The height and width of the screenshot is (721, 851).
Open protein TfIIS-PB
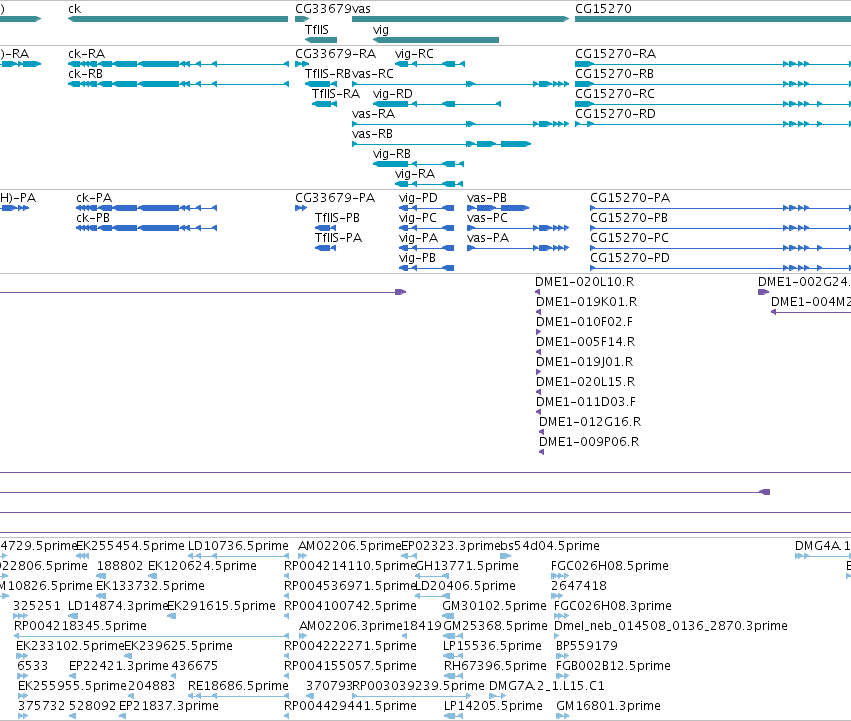coord(337,218)
